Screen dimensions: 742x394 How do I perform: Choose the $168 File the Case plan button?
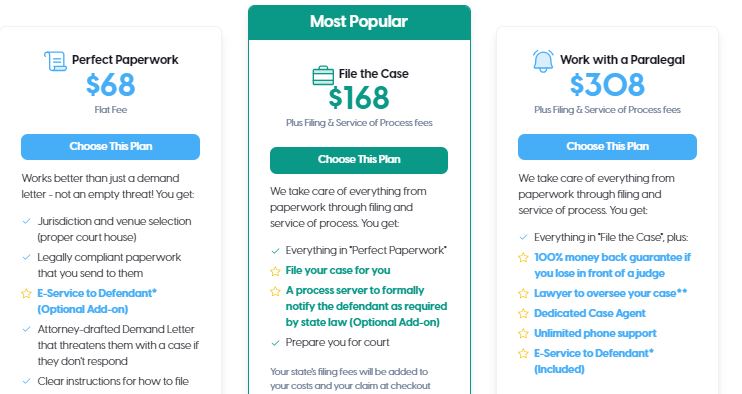tap(359, 160)
